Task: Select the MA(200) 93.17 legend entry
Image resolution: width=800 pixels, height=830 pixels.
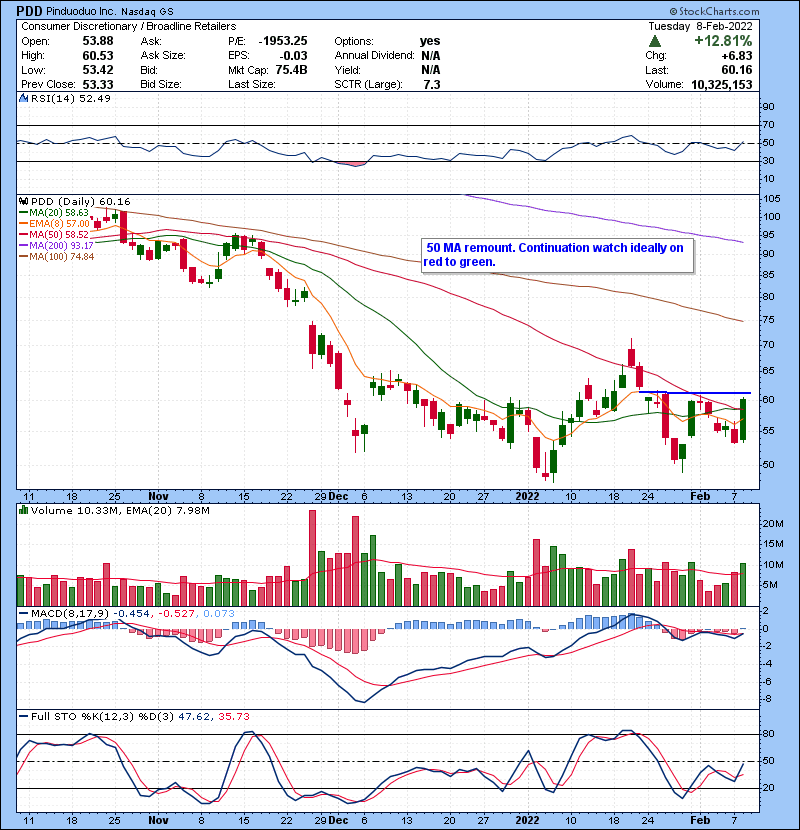Action: (56, 246)
